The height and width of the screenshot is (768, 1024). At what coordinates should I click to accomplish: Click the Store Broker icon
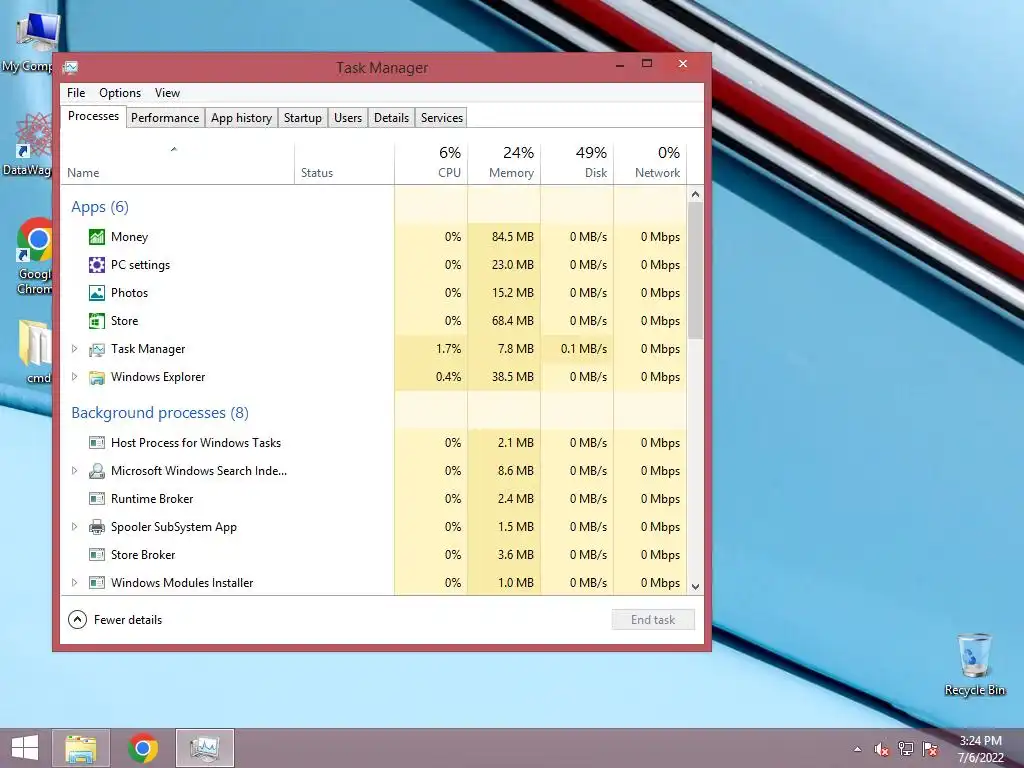coord(97,555)
